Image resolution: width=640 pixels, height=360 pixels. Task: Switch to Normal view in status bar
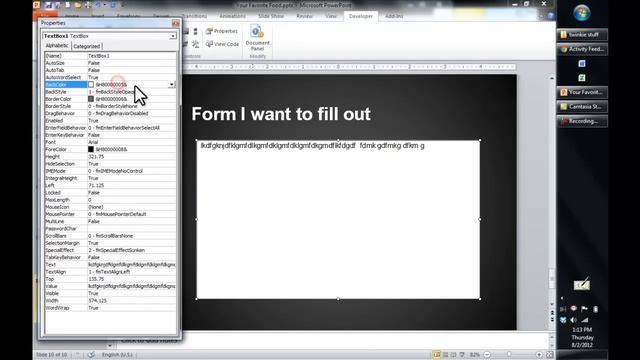tap(437, 355)
